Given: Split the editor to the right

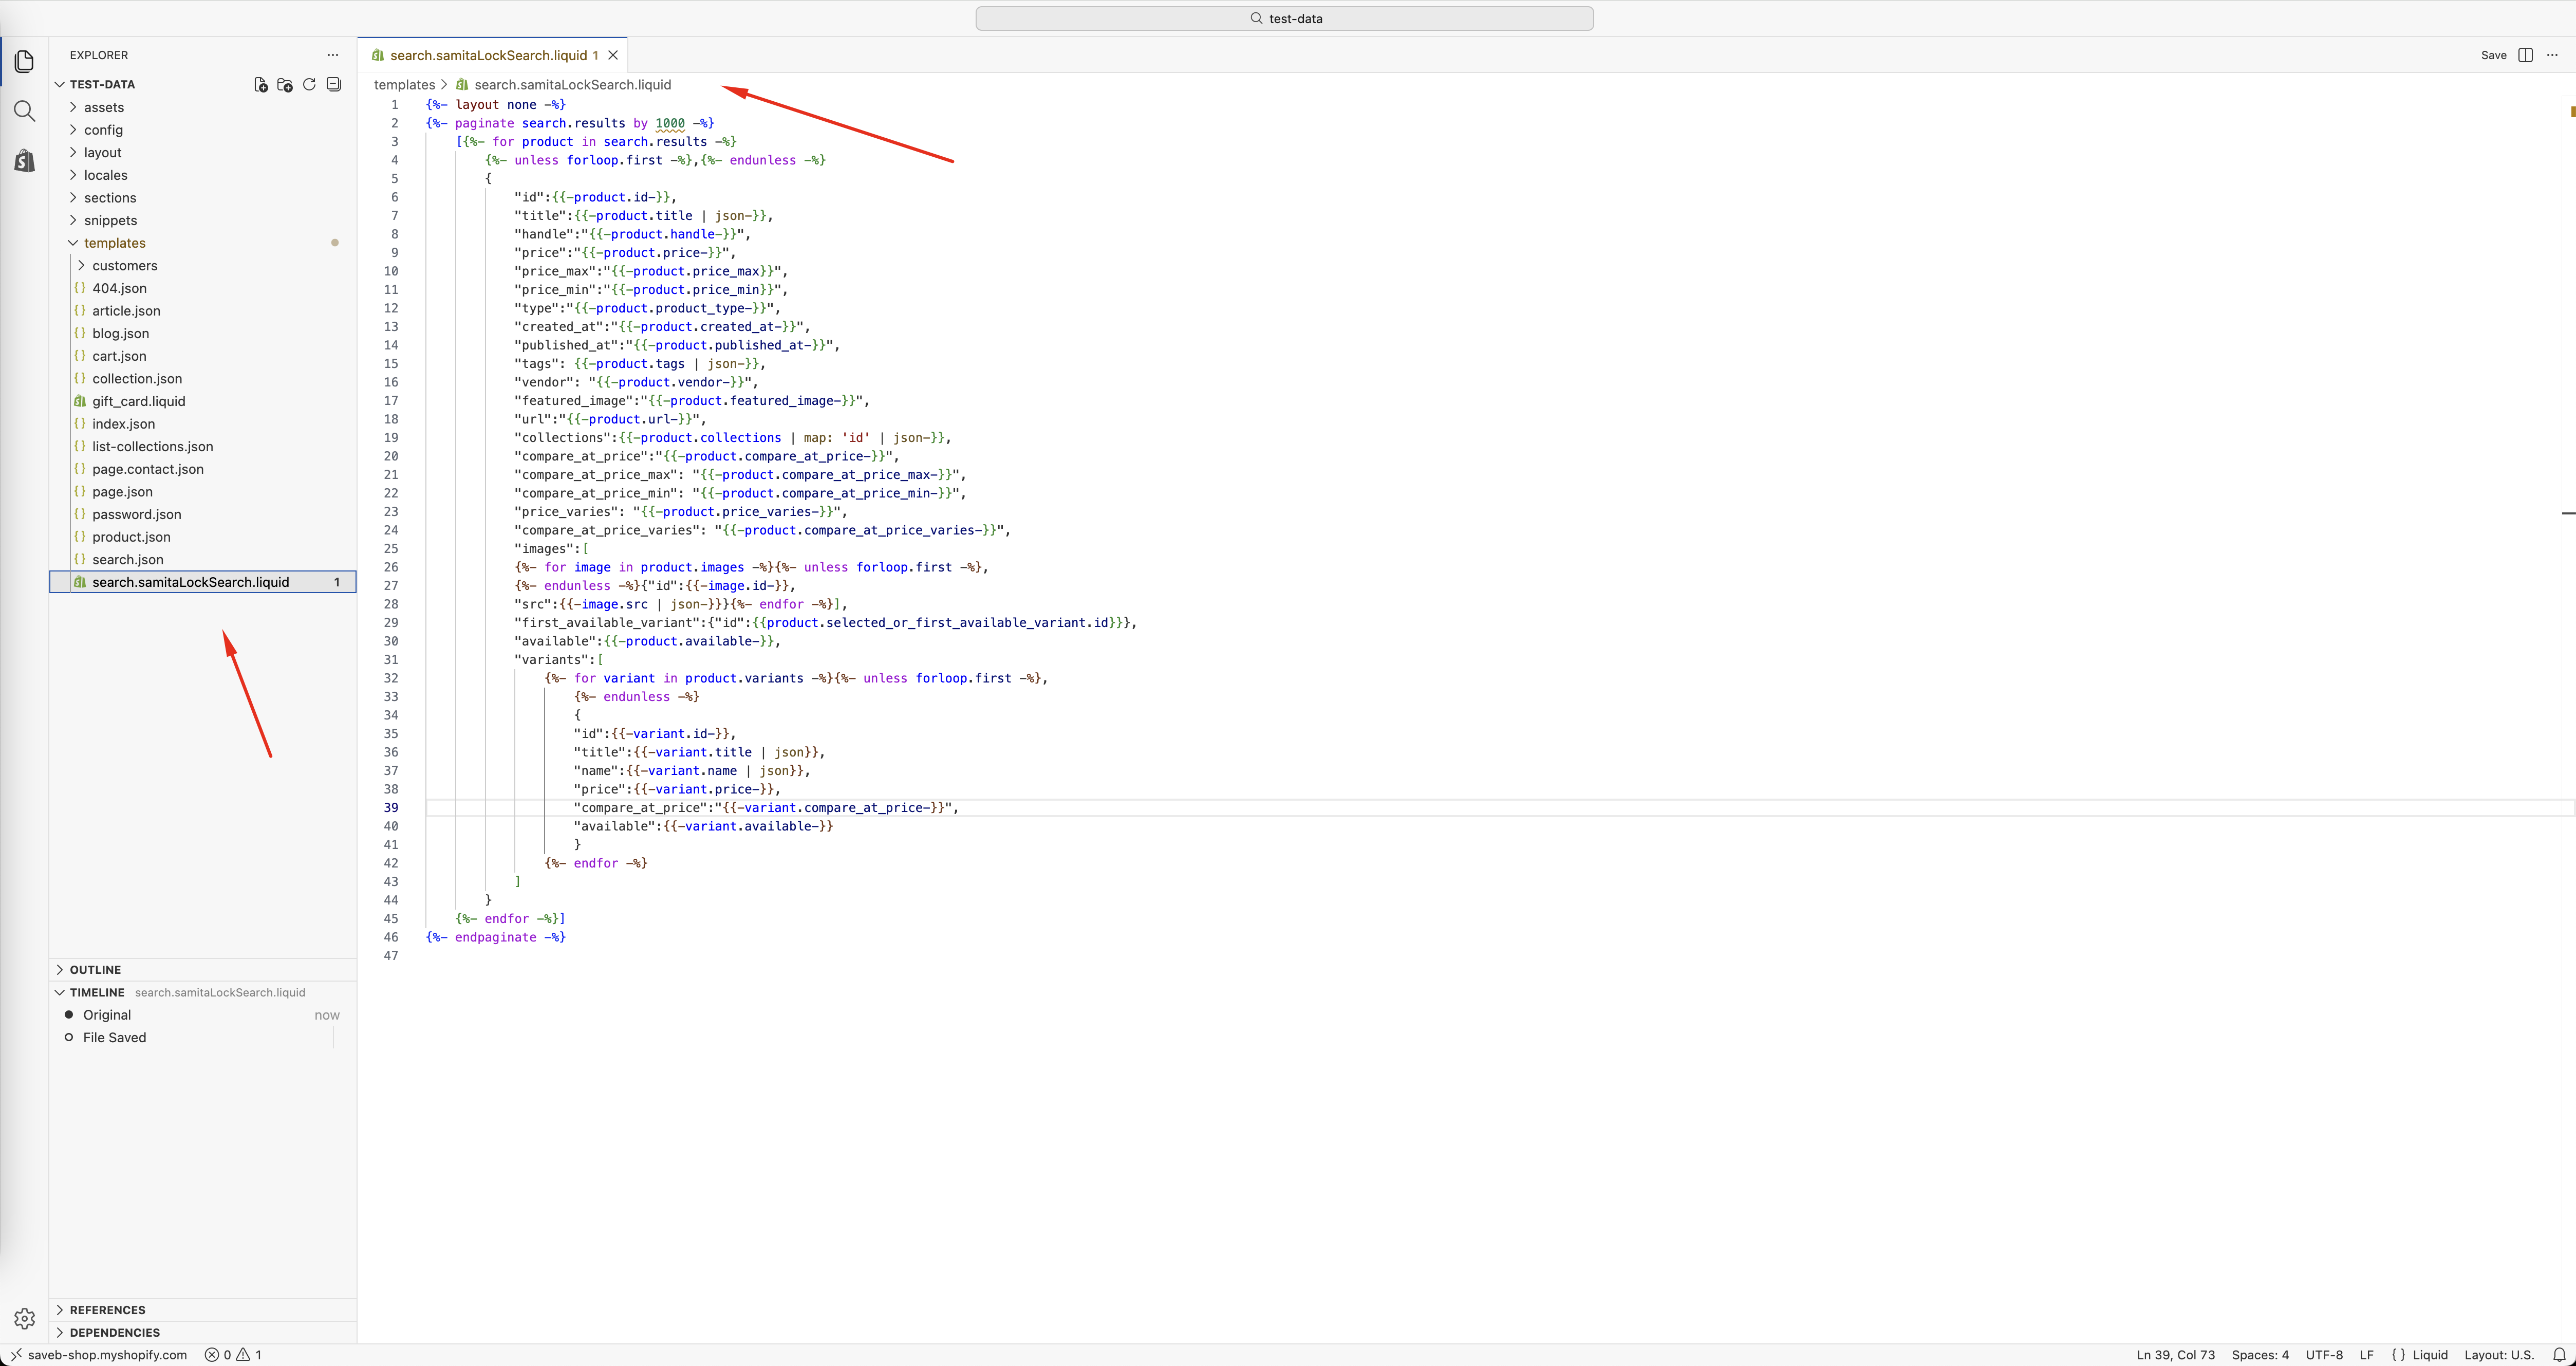Looking at the screenshot, I should click(2525, 55).
